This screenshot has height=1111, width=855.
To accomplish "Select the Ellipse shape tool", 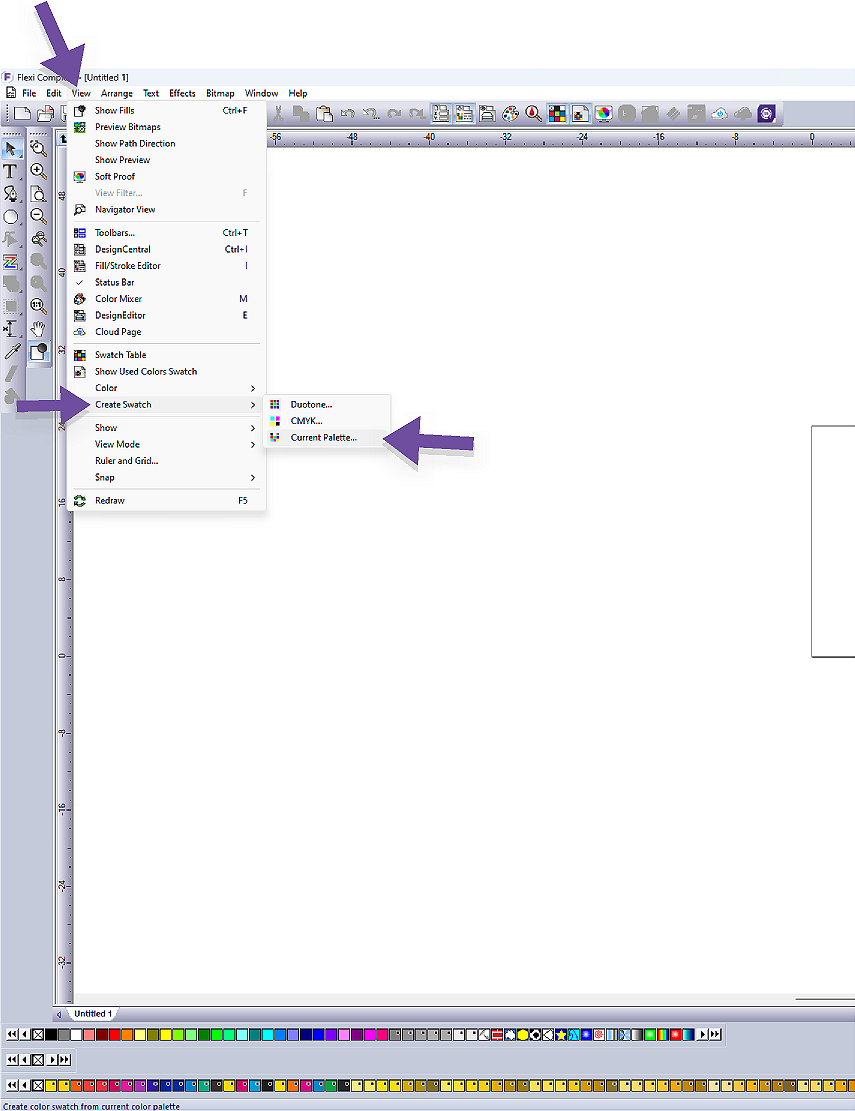I will pyautogui.click(x=11, y=216).
